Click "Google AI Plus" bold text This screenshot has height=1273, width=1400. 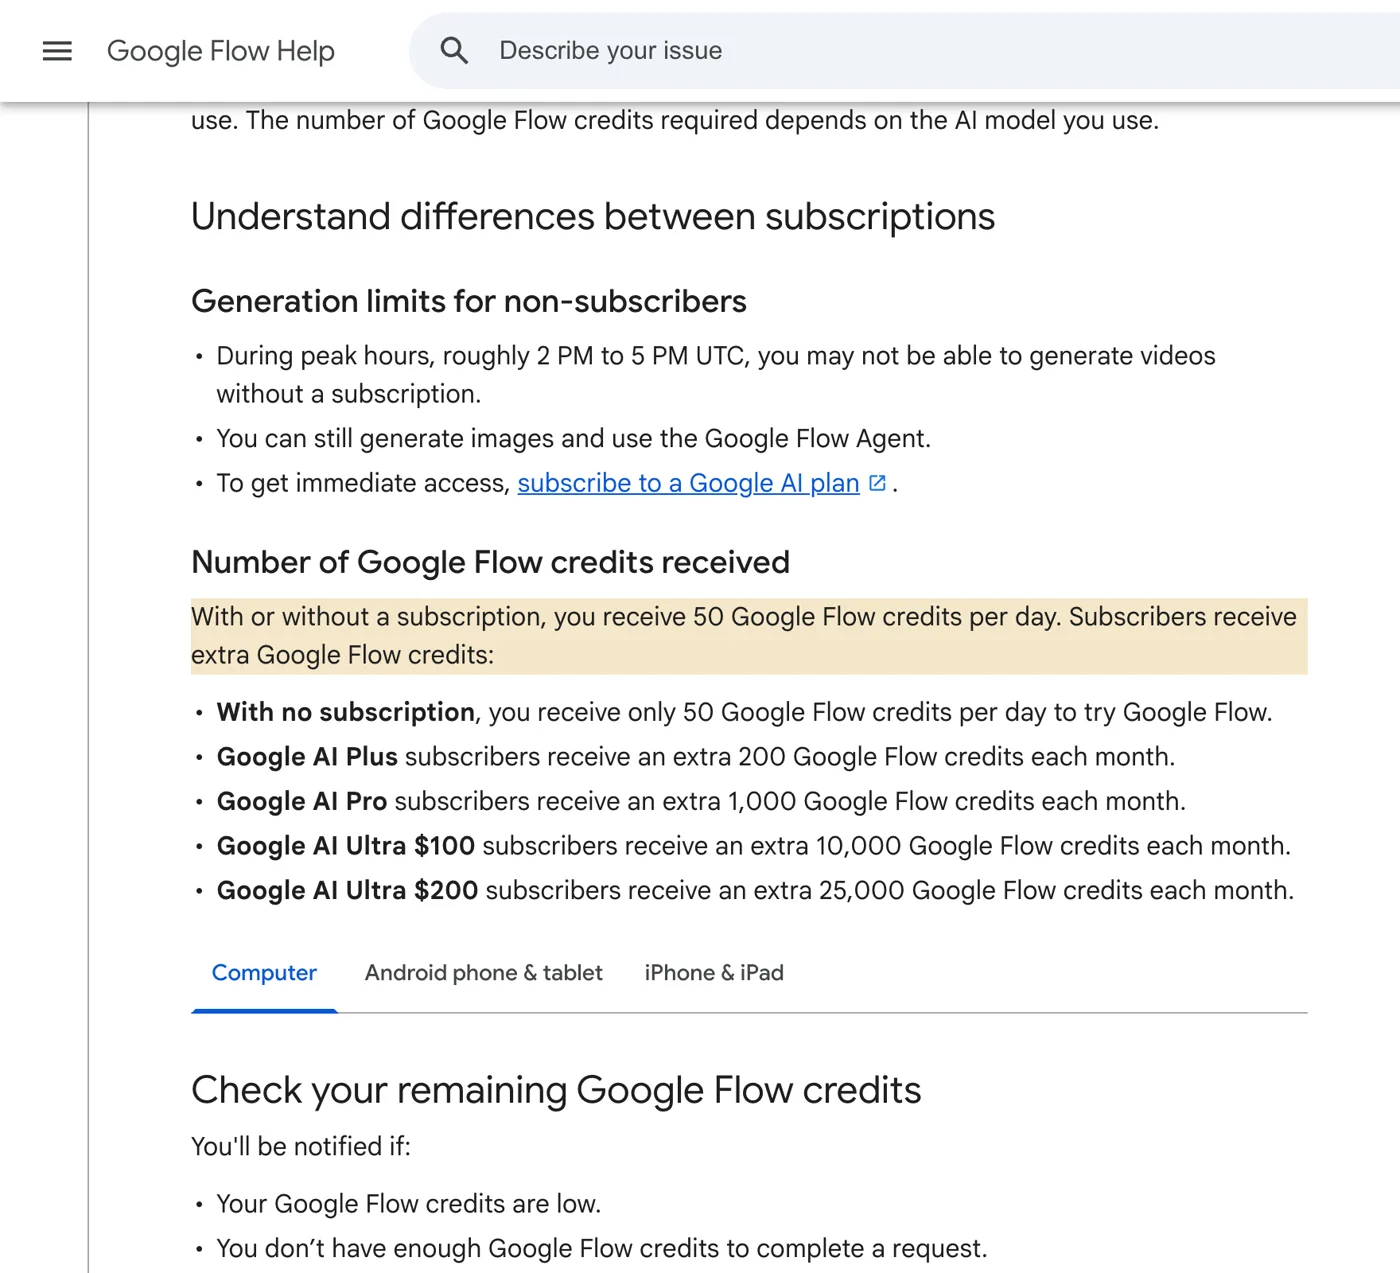(x=307, y=757)
